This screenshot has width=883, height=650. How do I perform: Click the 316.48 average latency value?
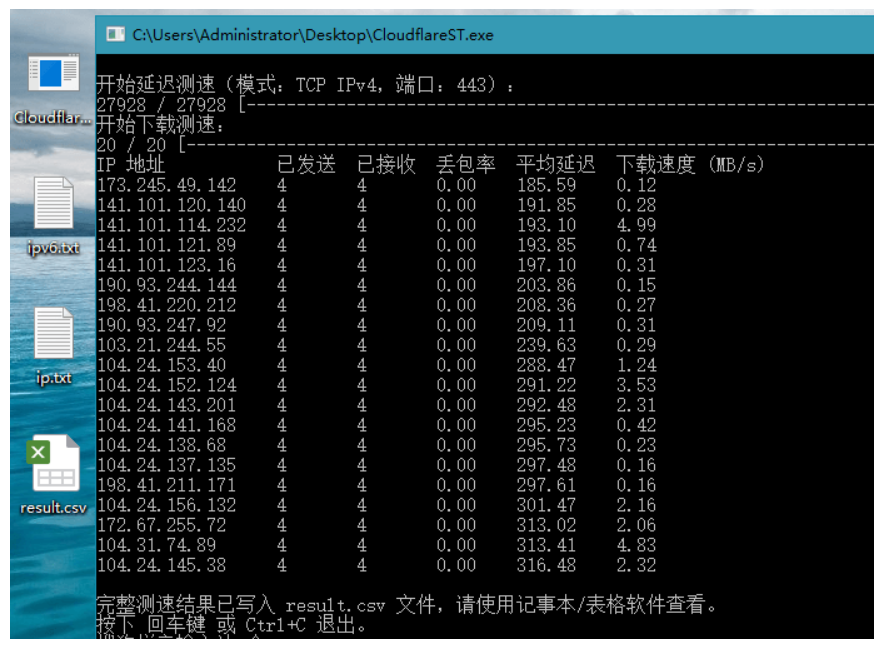coord(546,565)
